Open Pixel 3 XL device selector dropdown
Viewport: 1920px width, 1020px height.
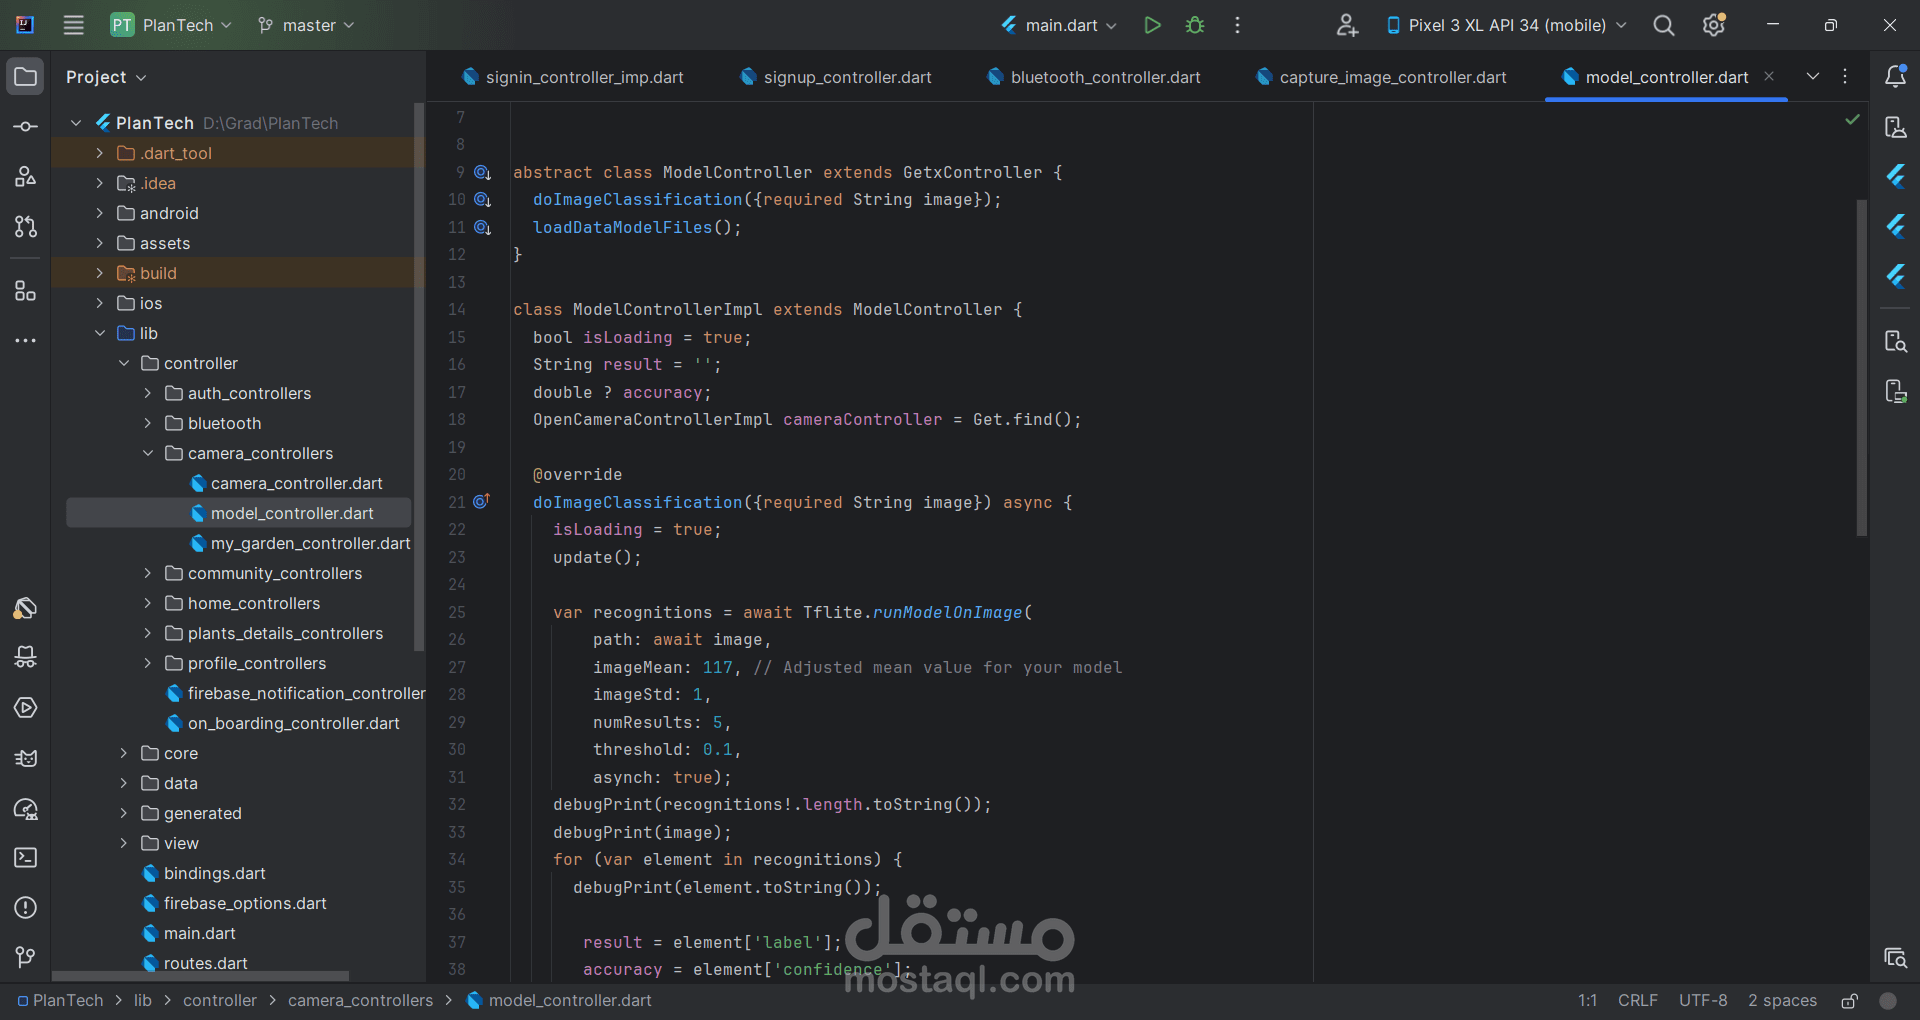(x=1506, y=25)
